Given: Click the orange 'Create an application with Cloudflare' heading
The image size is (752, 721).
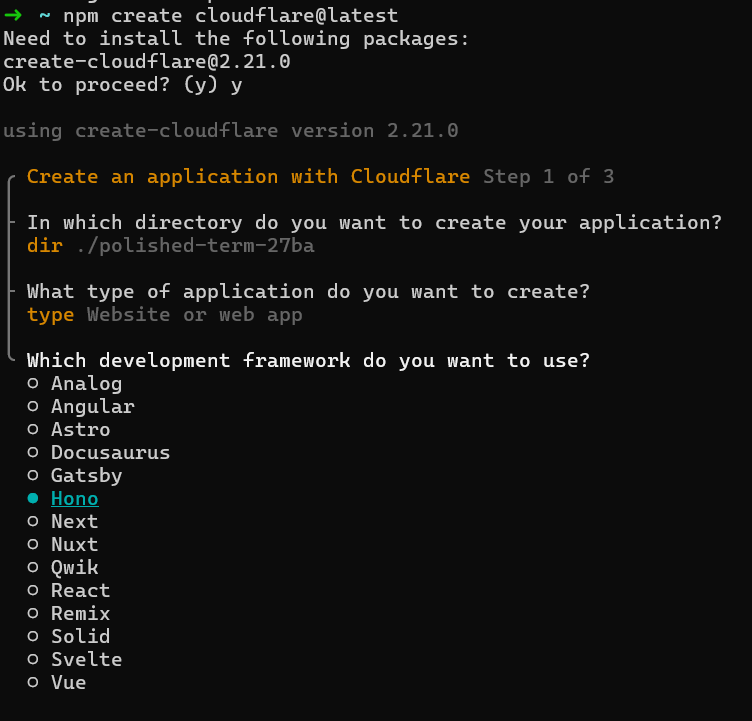Looking at the screenshot, I should [x=248, y=177].
